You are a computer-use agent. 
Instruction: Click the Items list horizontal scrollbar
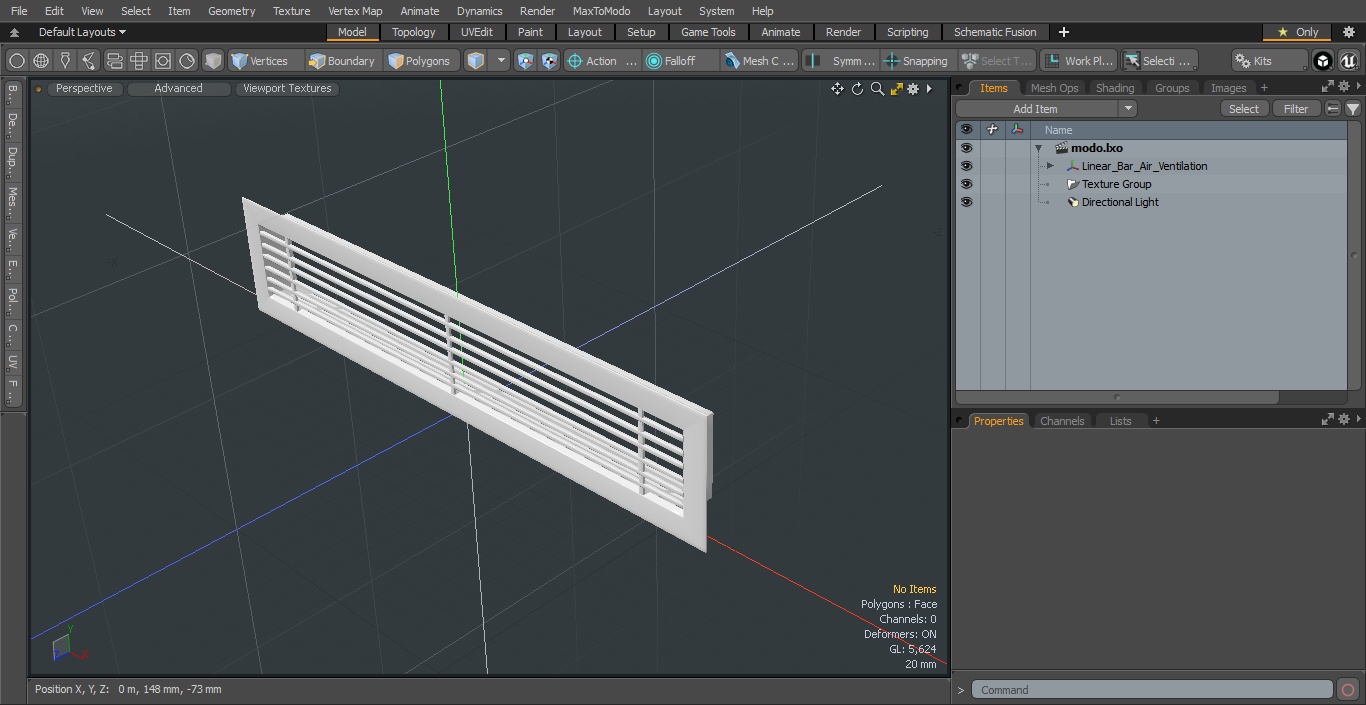pos(1117,397)
